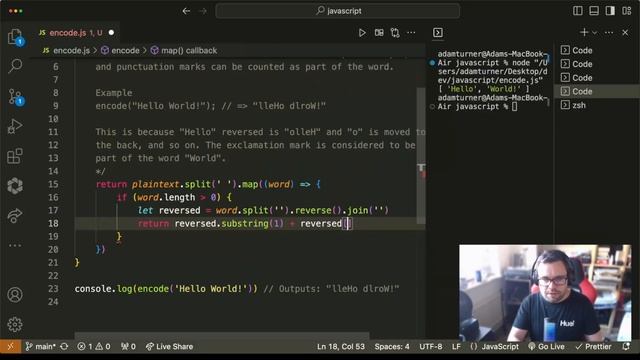Click encode.js in the breadcrumb
This screenshot has height=360, width=640.
point(71,51)
